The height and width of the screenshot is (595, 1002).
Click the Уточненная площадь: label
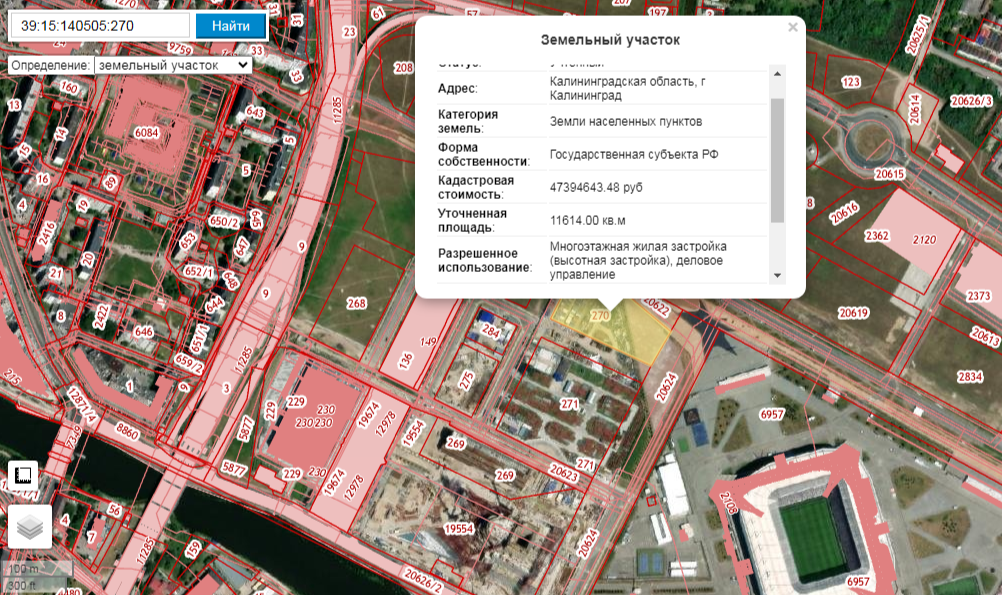coord(472,220)
